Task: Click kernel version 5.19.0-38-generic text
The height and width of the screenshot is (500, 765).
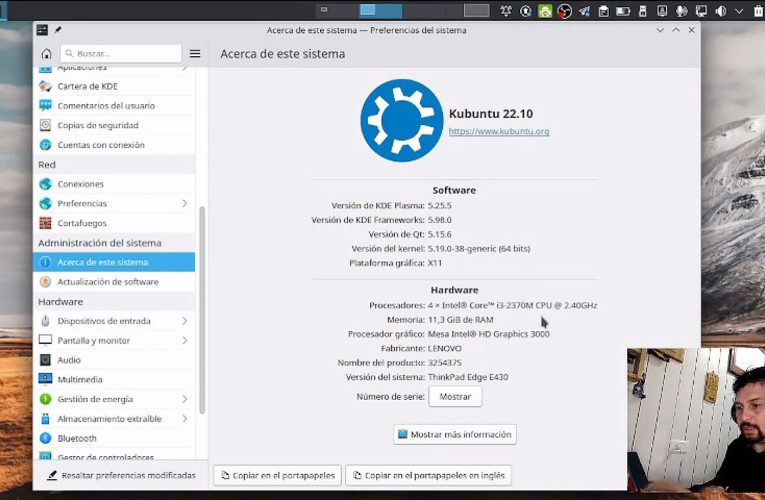Action: [x=479, y=249]
